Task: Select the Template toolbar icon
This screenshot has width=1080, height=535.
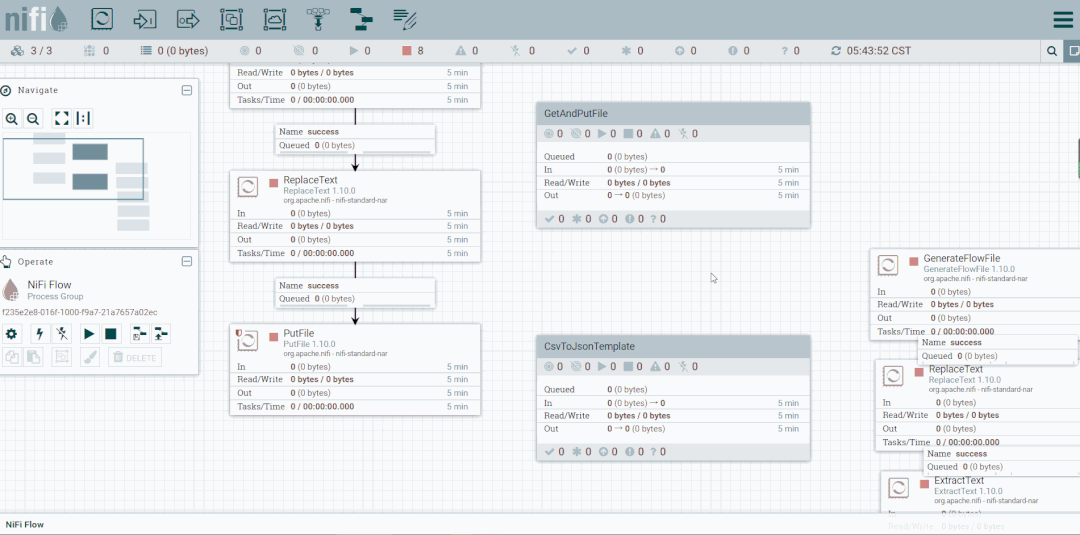Action: pyautogui.click(x=360, y=19)
